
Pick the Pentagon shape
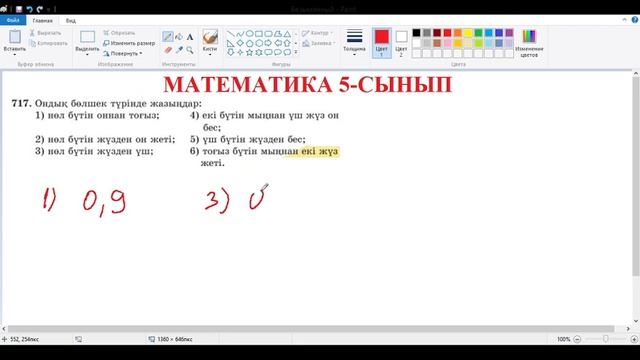249,43
